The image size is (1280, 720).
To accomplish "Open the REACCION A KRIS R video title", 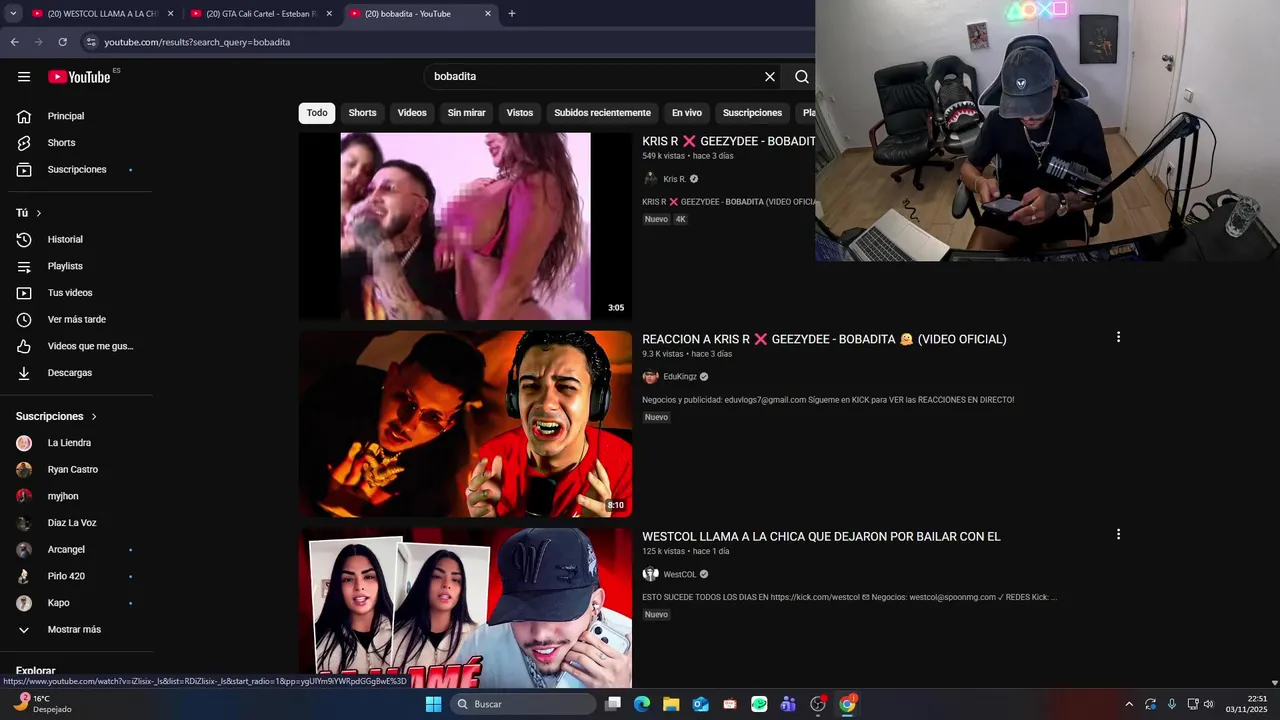I will (x=824, y=339).
